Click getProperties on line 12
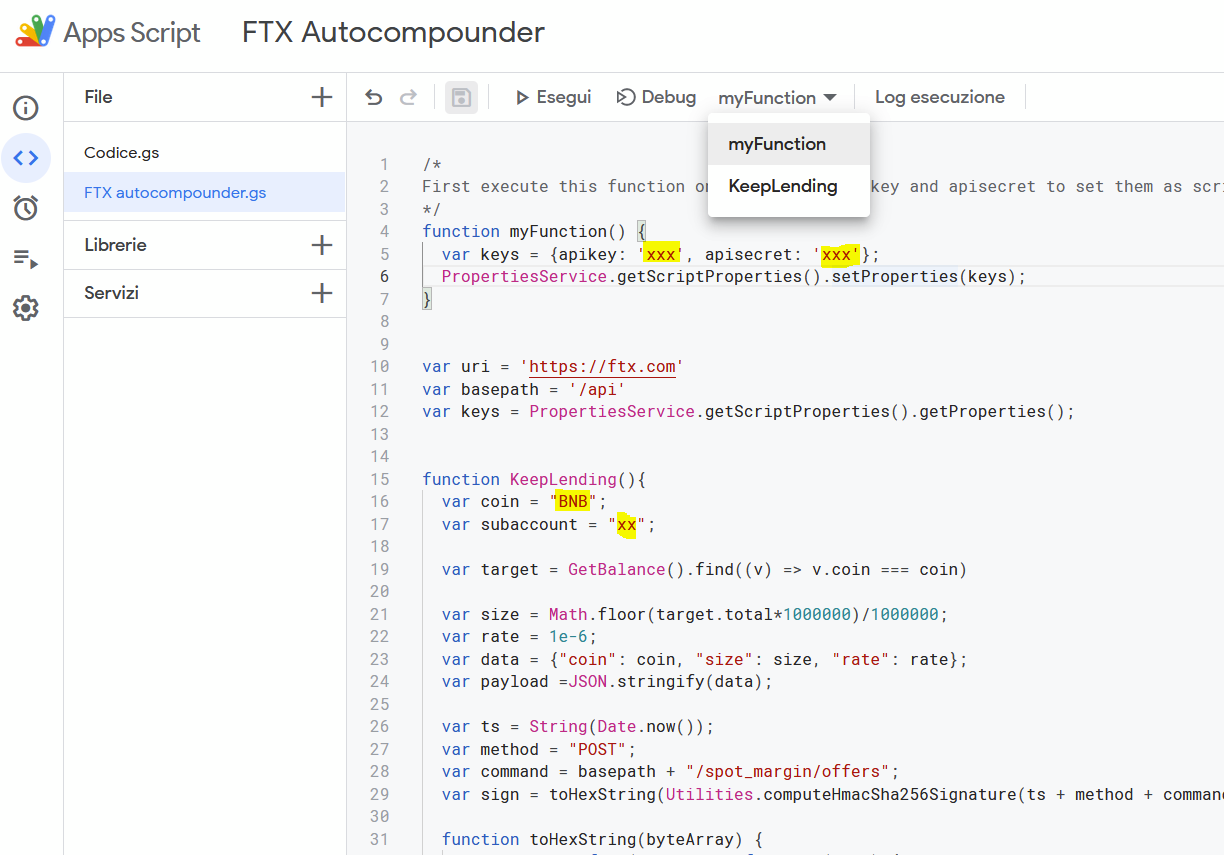The width and height of the screenshot is (1224, 855). coord(966,411)
